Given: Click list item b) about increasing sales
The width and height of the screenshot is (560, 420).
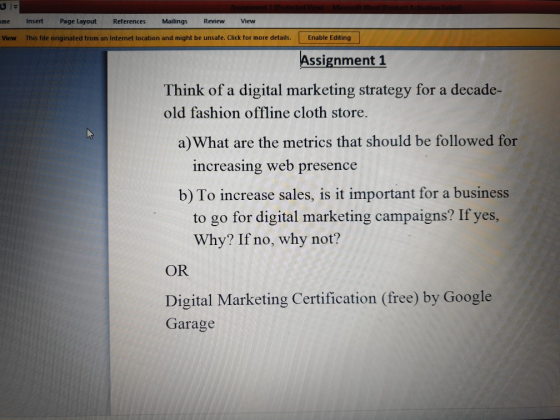Looking at the screenshot, I should (x=344, y=216).
